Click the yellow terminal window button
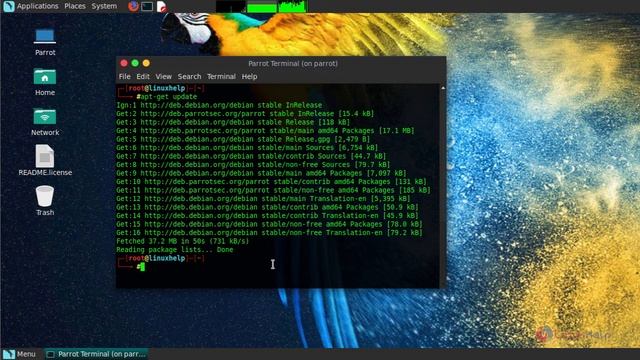 (146, 63)
